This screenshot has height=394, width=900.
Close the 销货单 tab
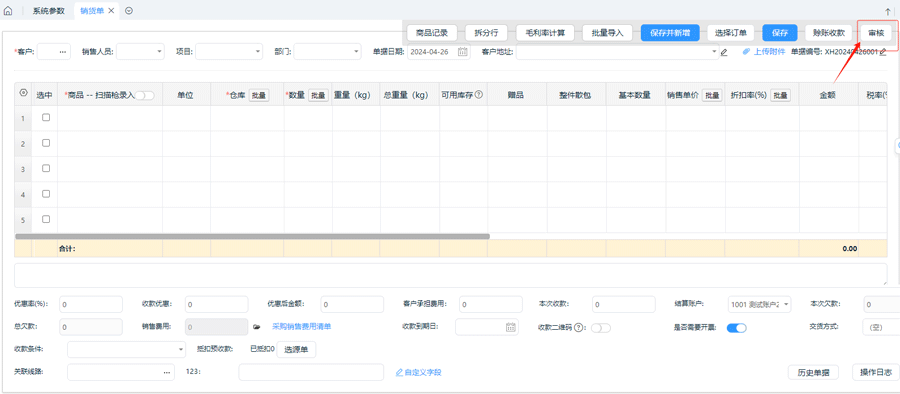[x=111, y=11]
